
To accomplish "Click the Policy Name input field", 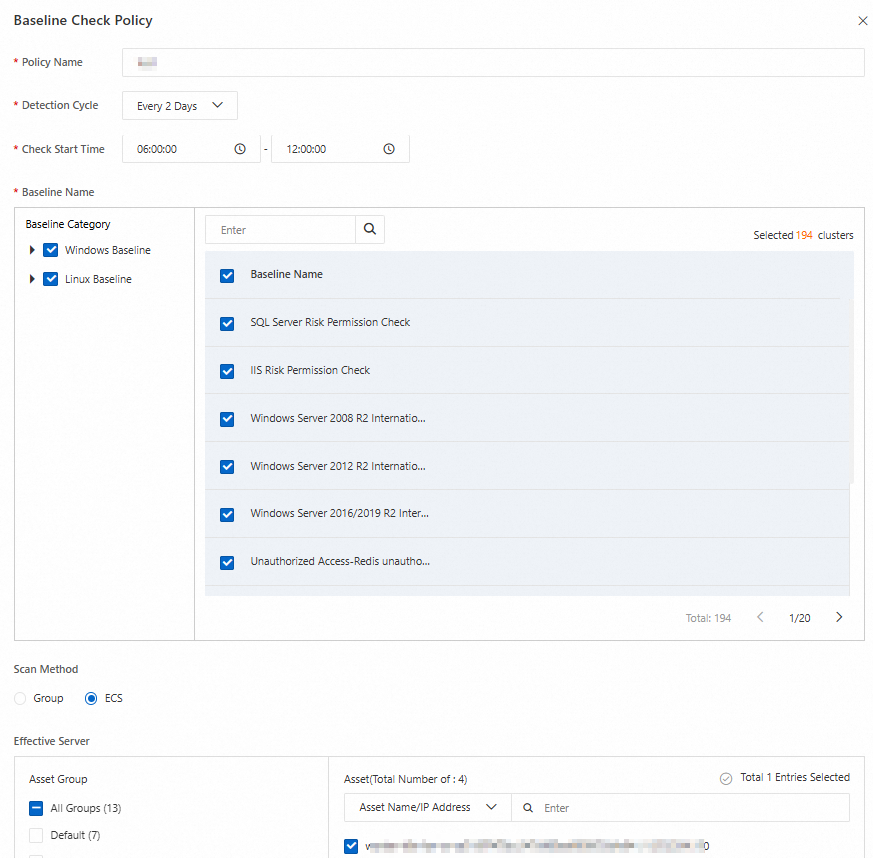I will pos(493,62).
